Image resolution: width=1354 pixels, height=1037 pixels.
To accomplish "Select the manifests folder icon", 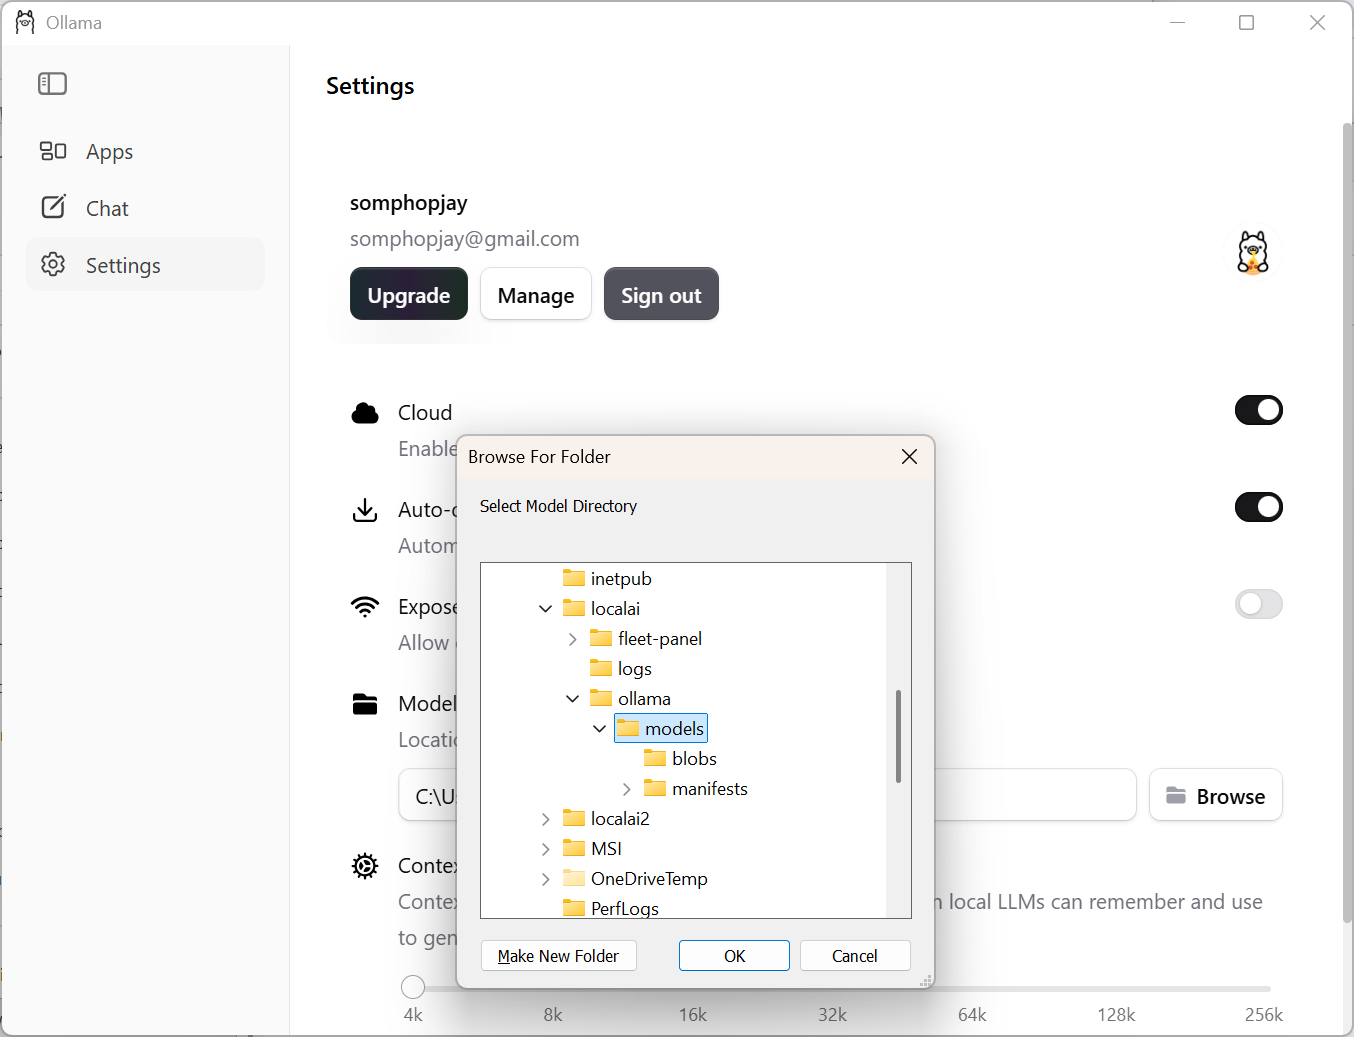I will (x=655, y=788).
